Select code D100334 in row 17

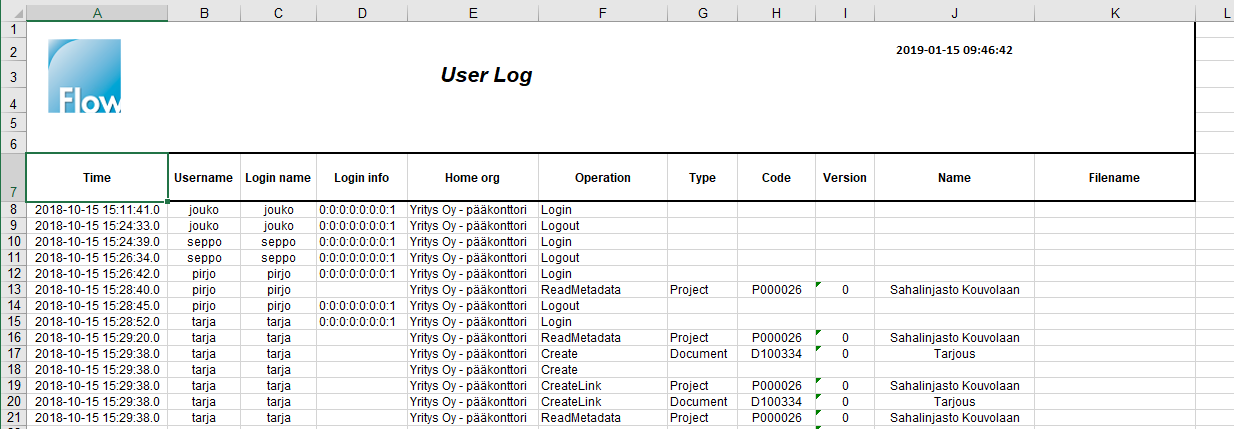[x=776, y=354]
